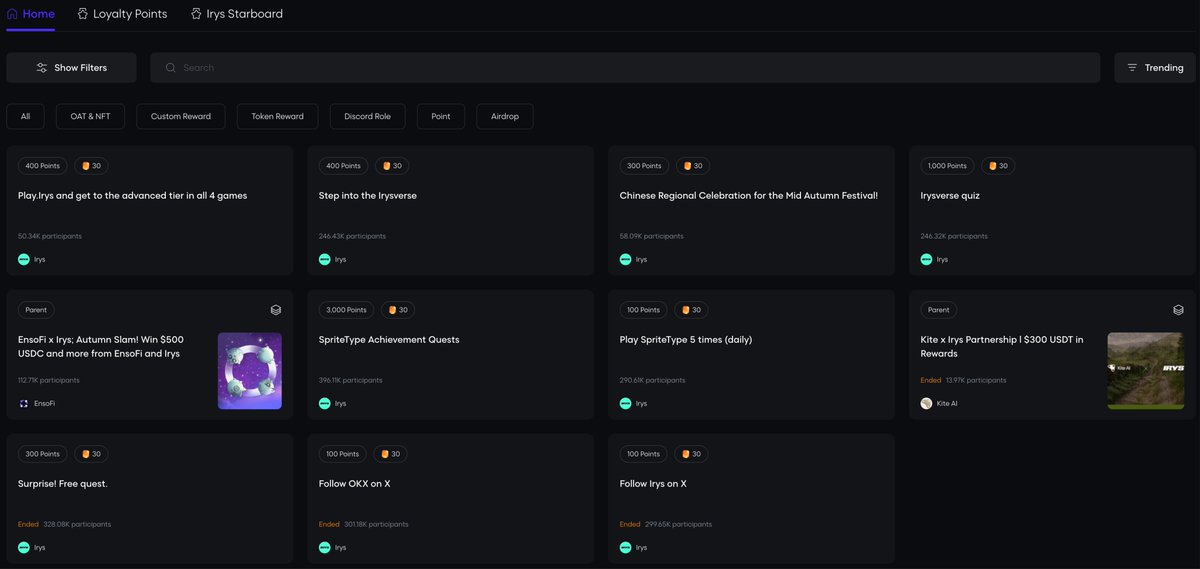Click gem 30 badge on Chinese Regional Celebration card

692,166
